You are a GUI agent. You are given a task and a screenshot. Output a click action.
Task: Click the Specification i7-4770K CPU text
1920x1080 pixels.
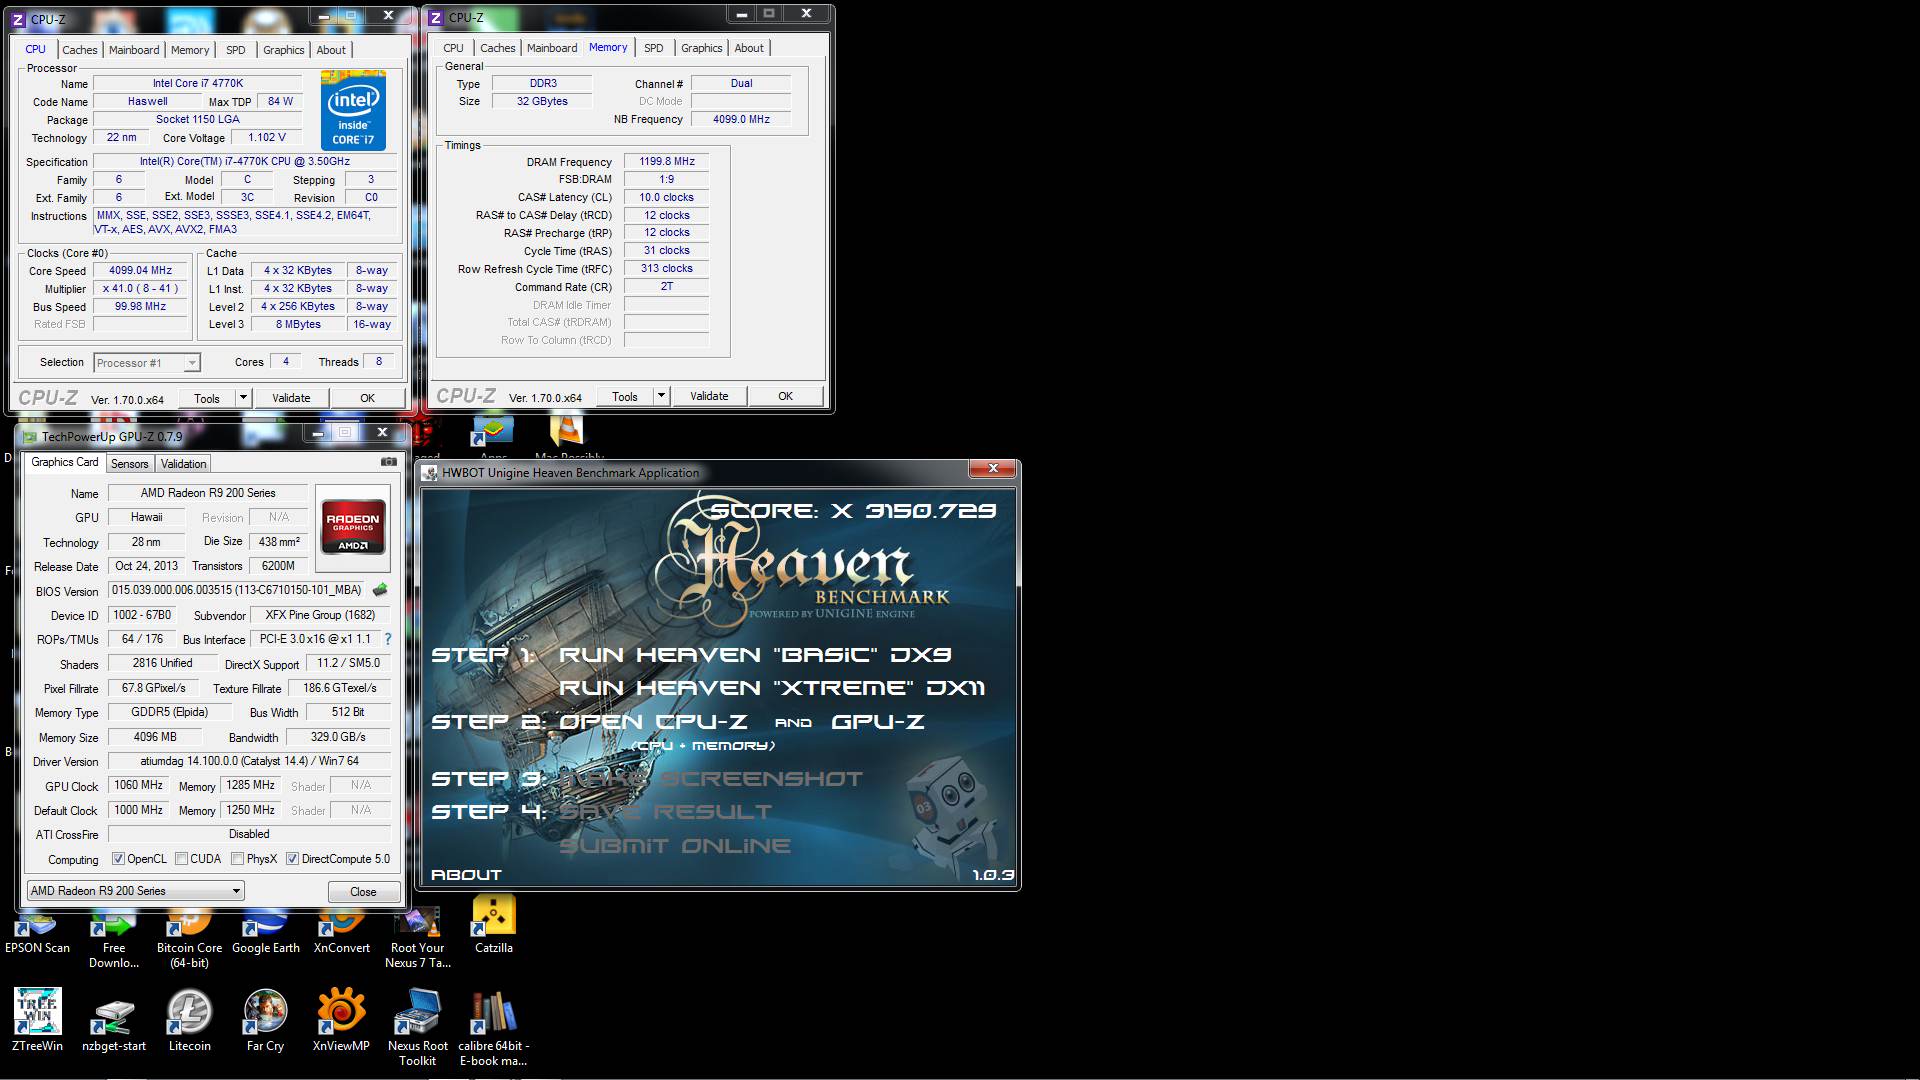[x=245, y=161]
